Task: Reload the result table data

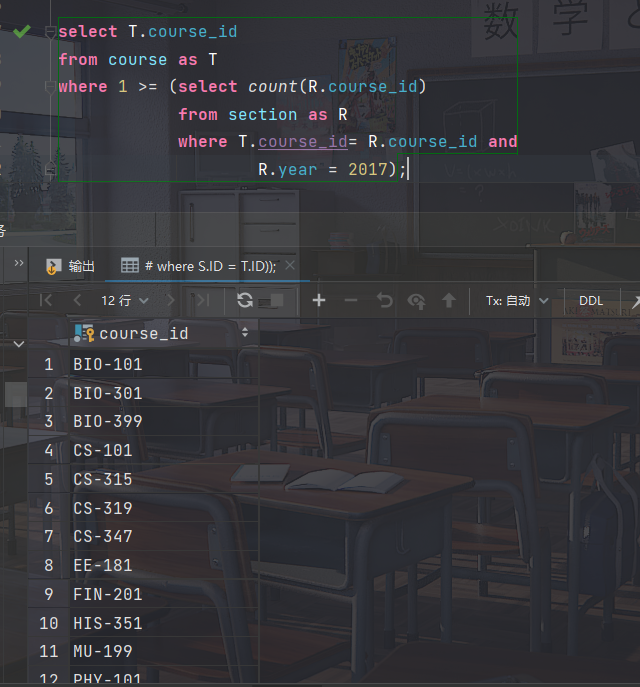Action: pos(245,301)
